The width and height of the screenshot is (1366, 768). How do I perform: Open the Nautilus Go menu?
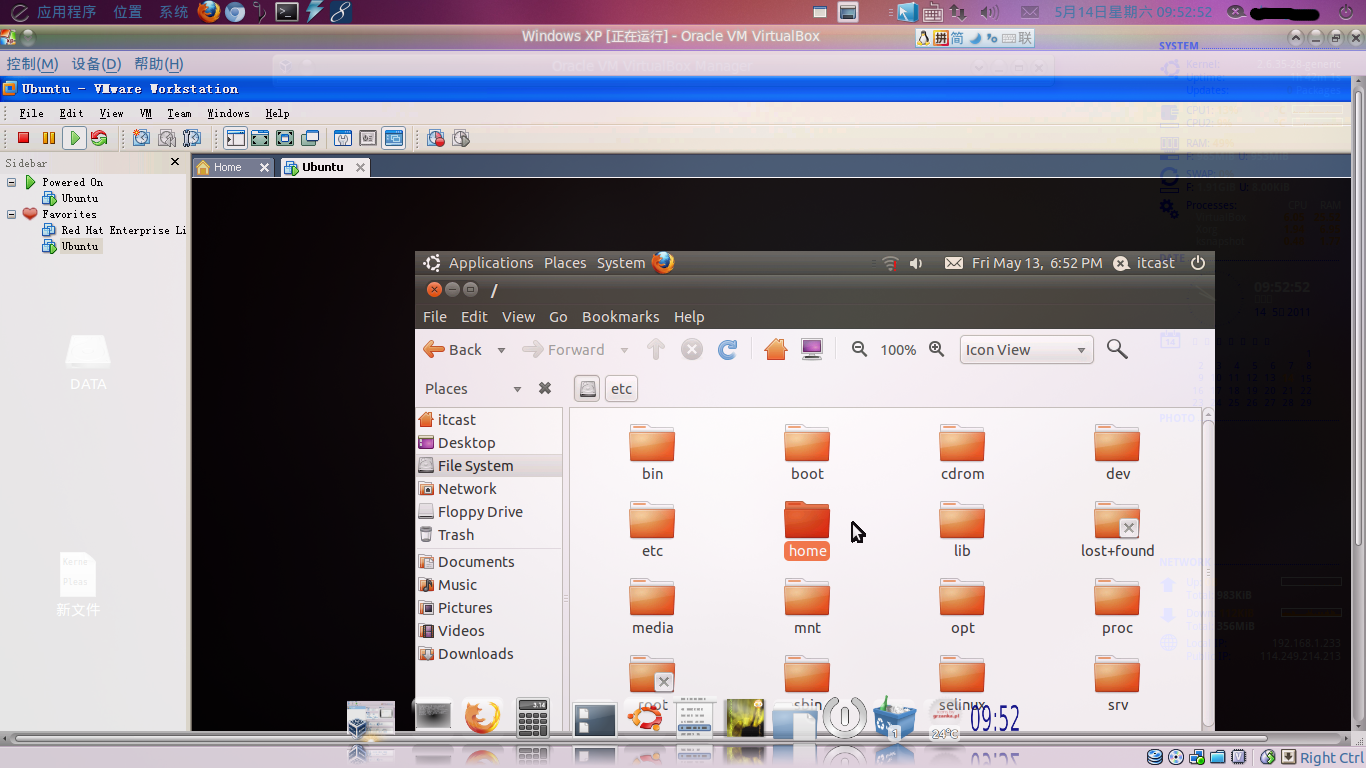coord(558,316)
